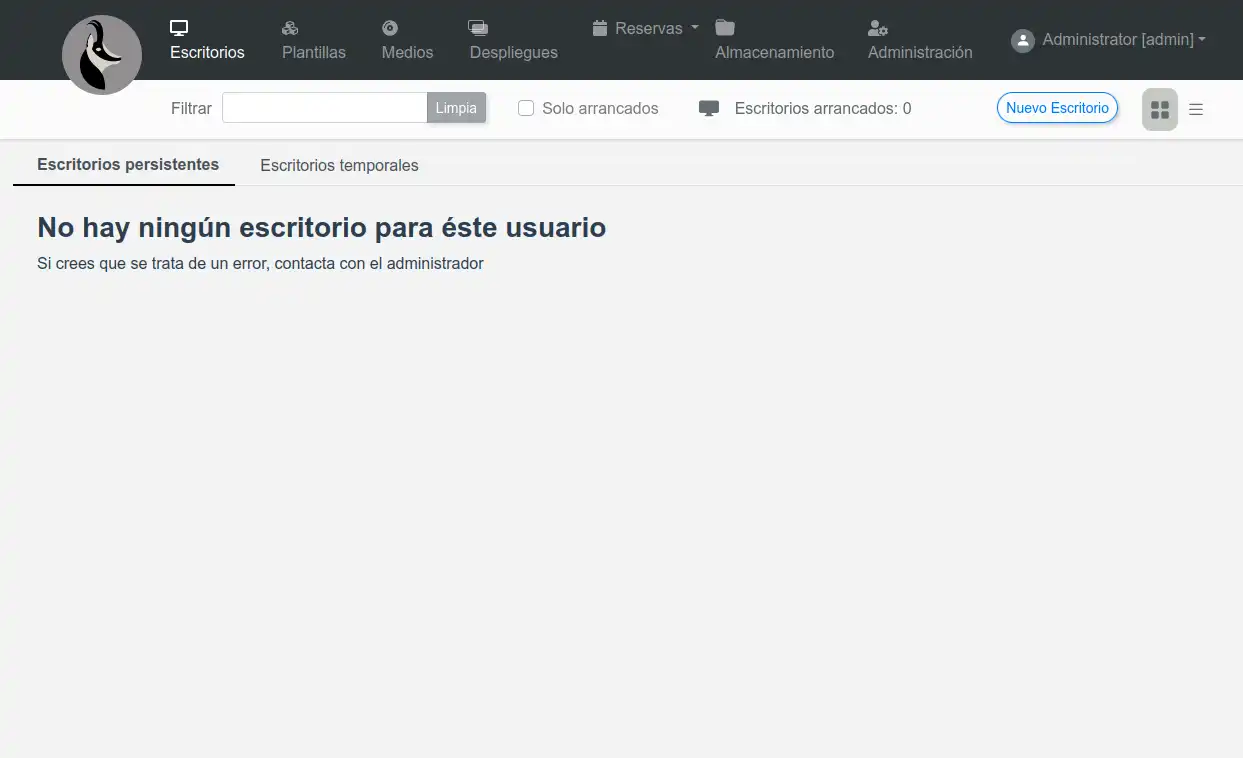
Task: Click the user-gear icon above Administración
Action: [878, 28]
